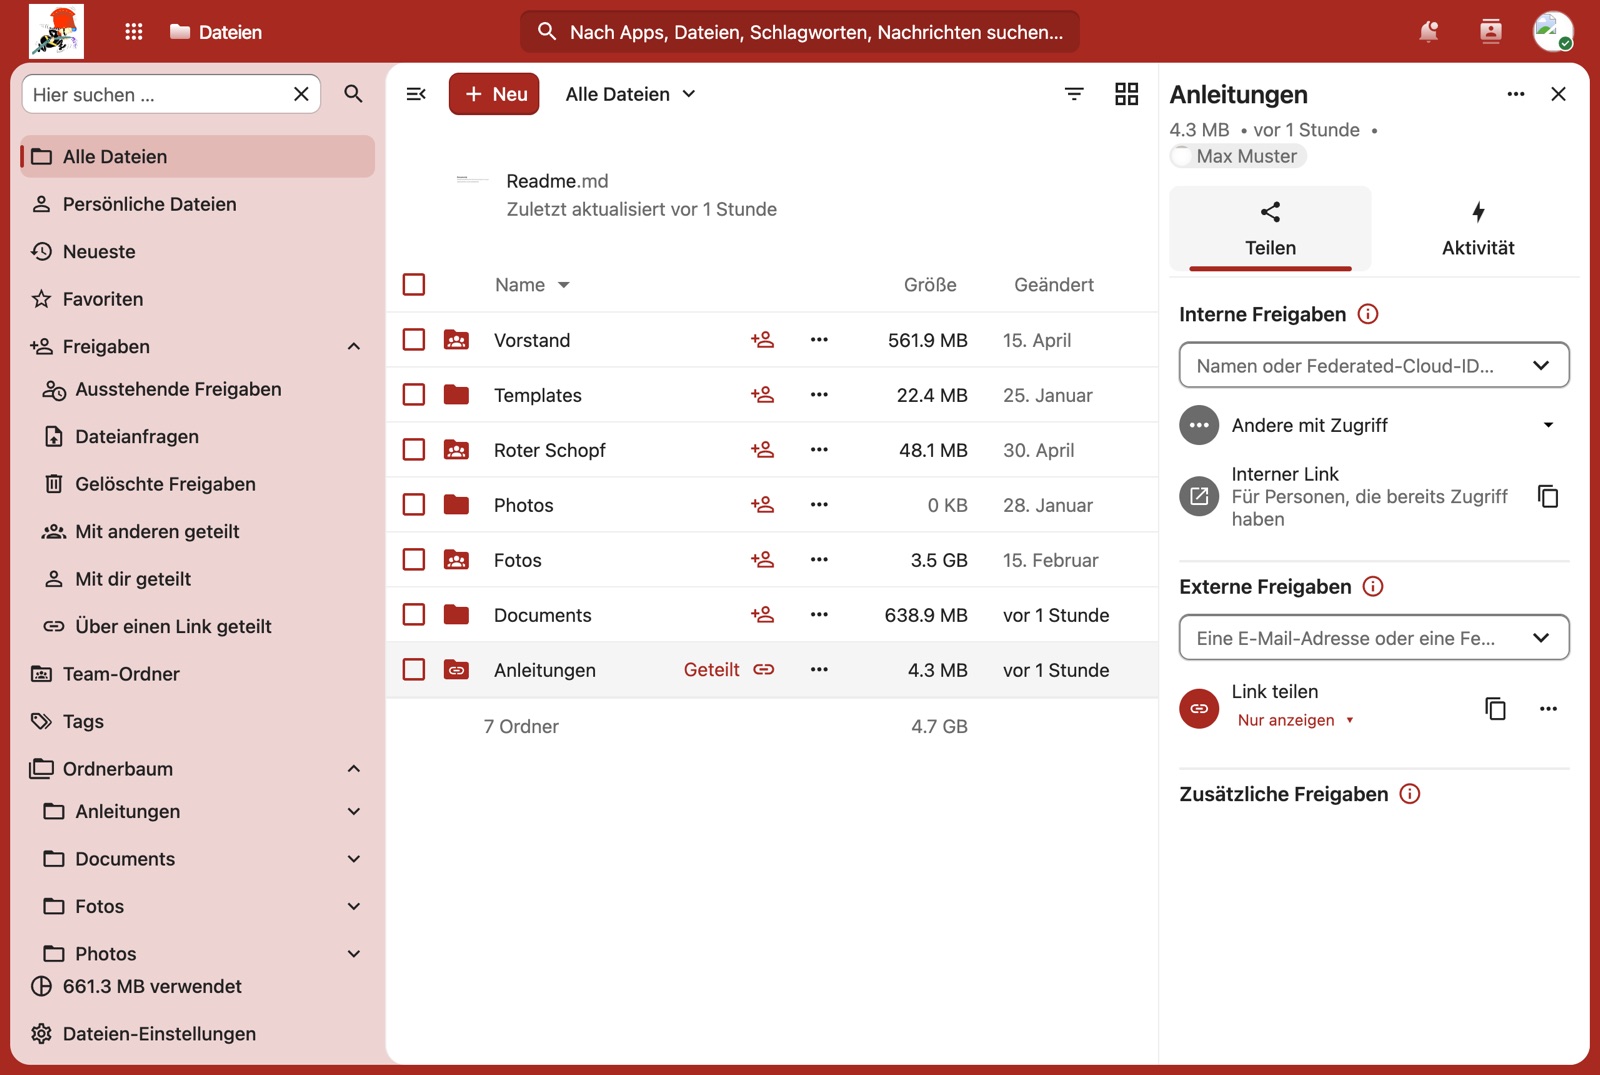Check the Documents folder checkbox
Screen dimensions: 1600x1075
click(x=414, y=615)
